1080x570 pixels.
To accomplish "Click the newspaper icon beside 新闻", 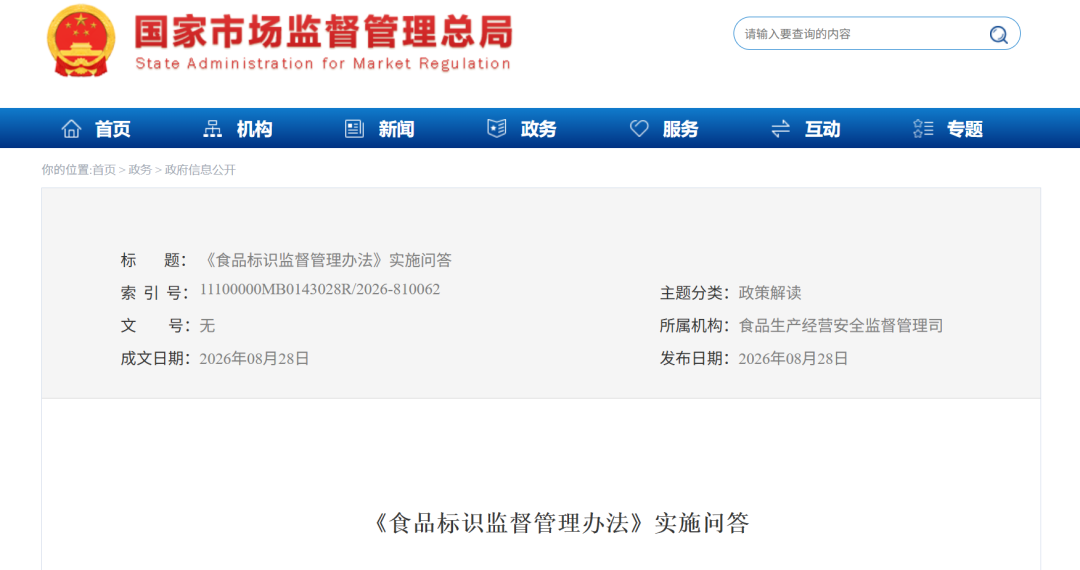I will [x=355, y=129].
